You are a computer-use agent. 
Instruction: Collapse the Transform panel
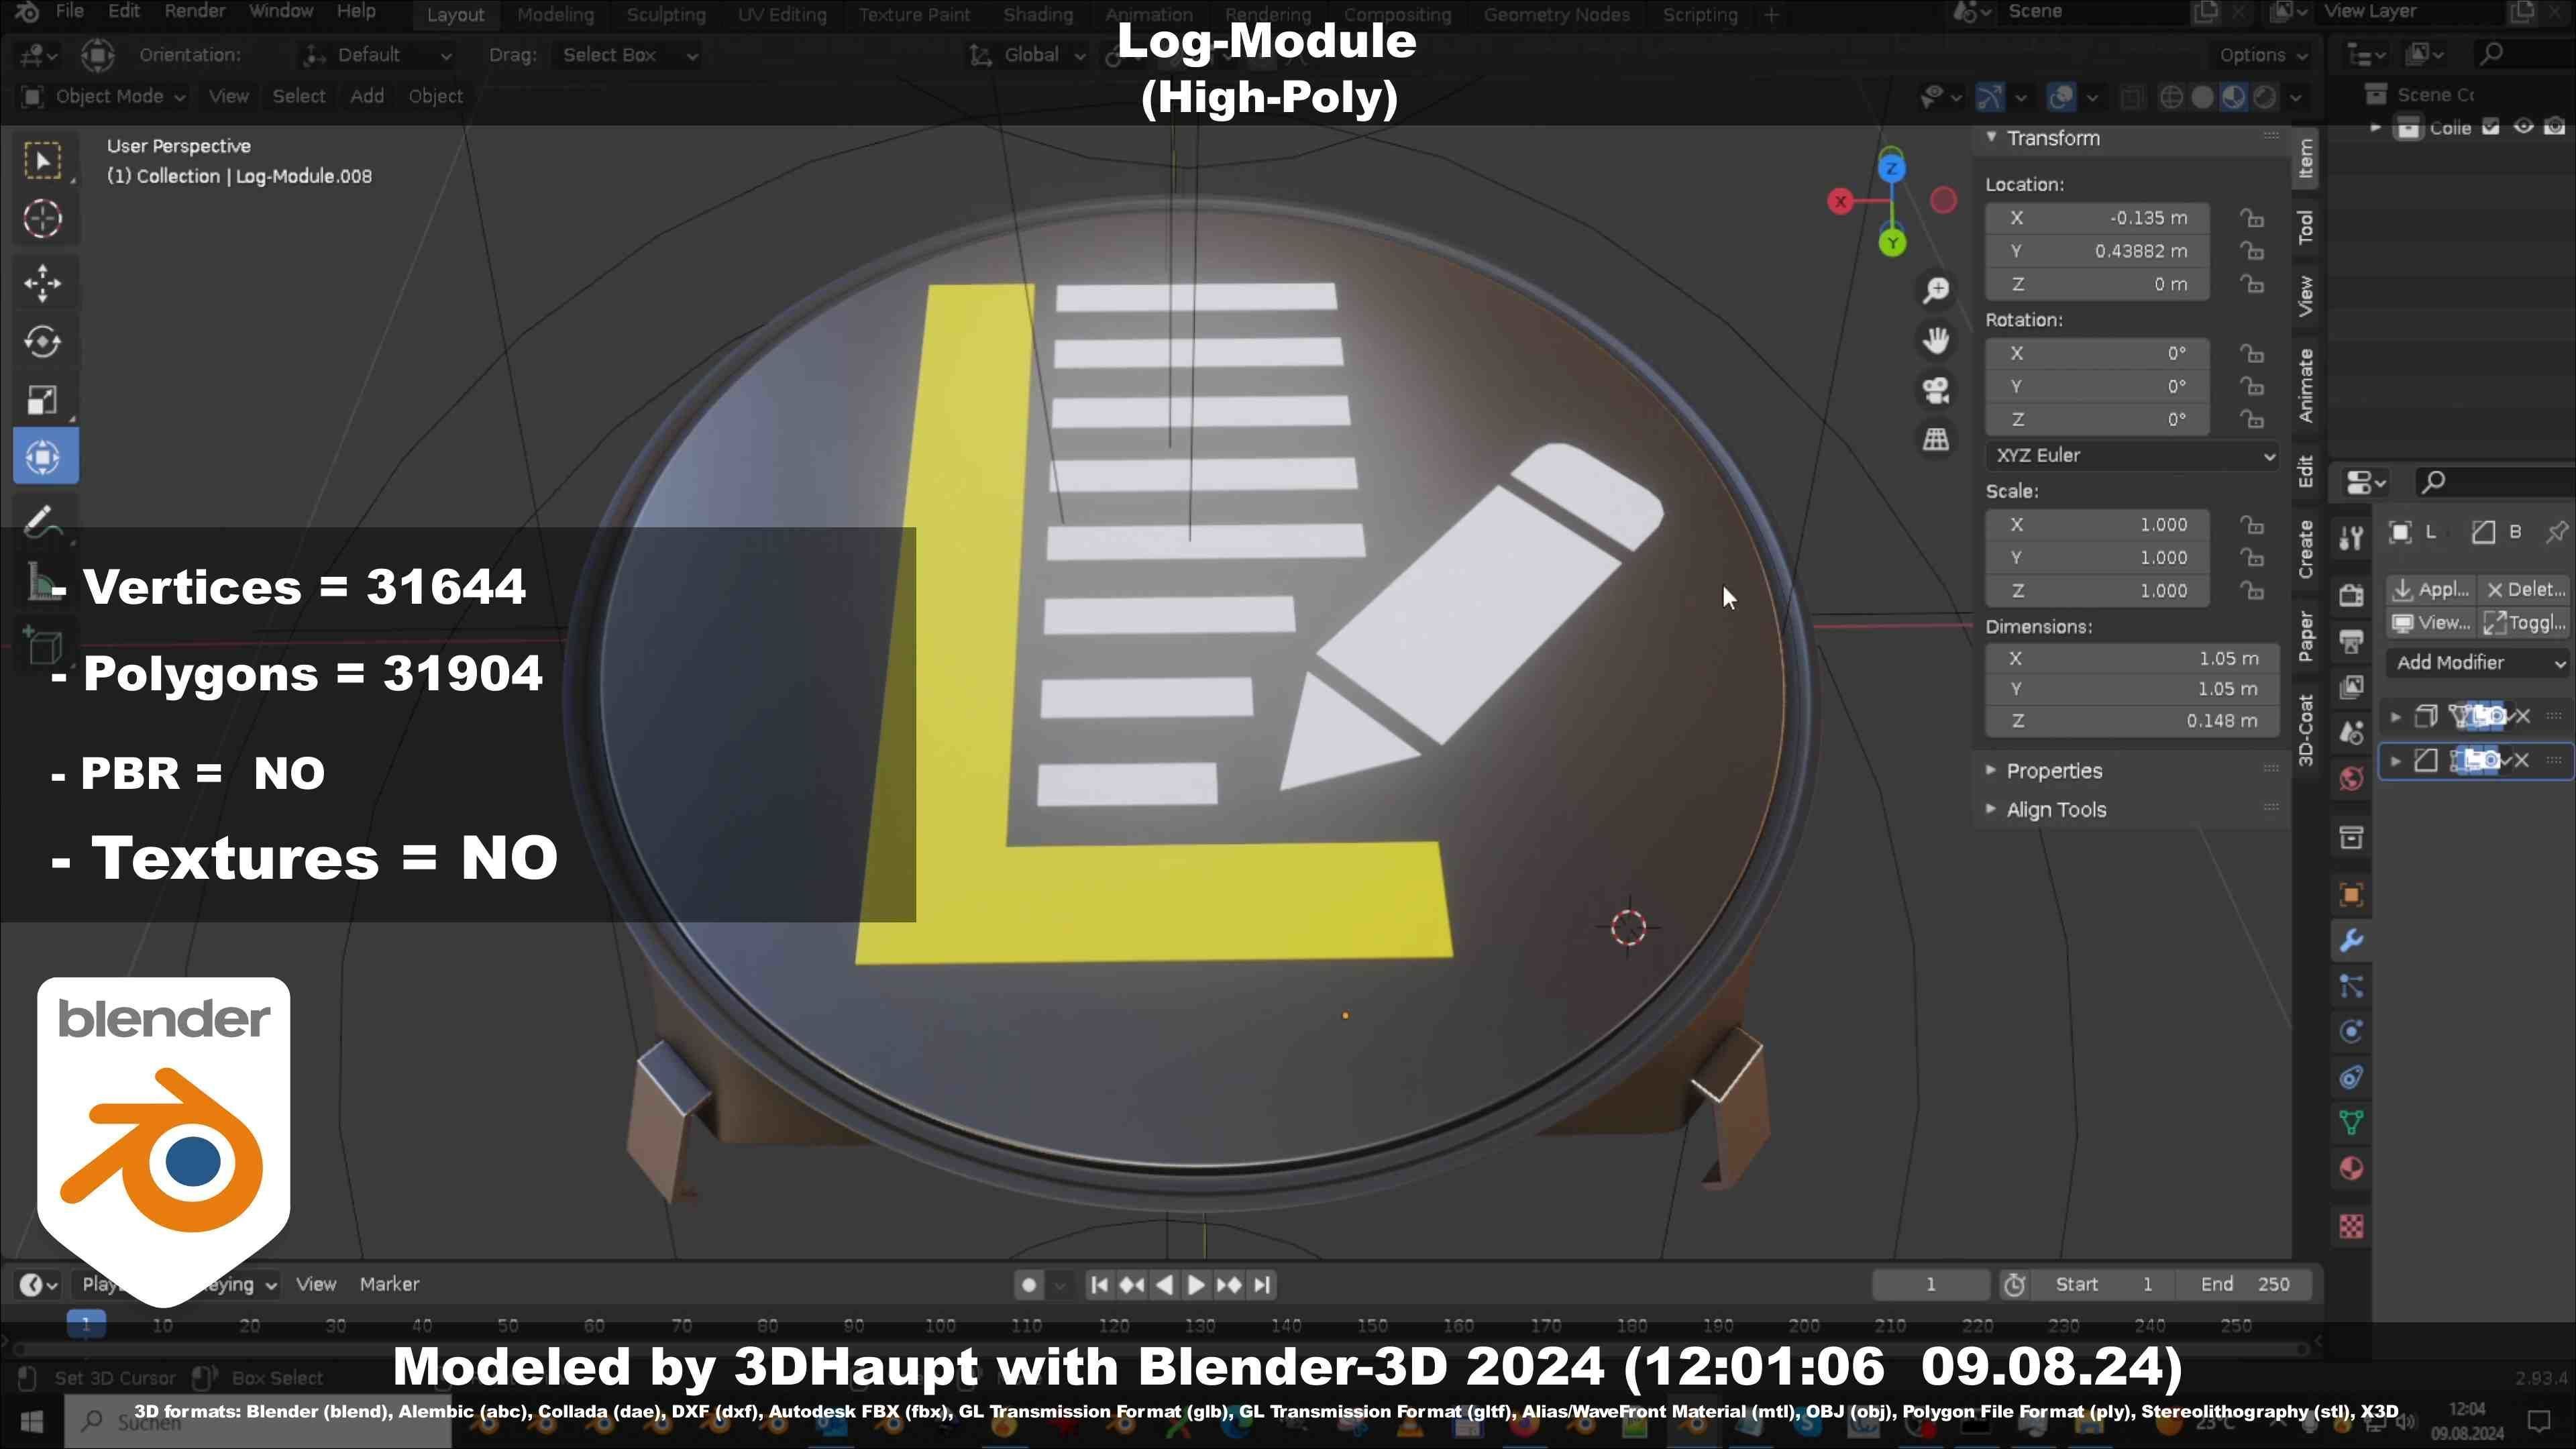[x=2052, y=138]
